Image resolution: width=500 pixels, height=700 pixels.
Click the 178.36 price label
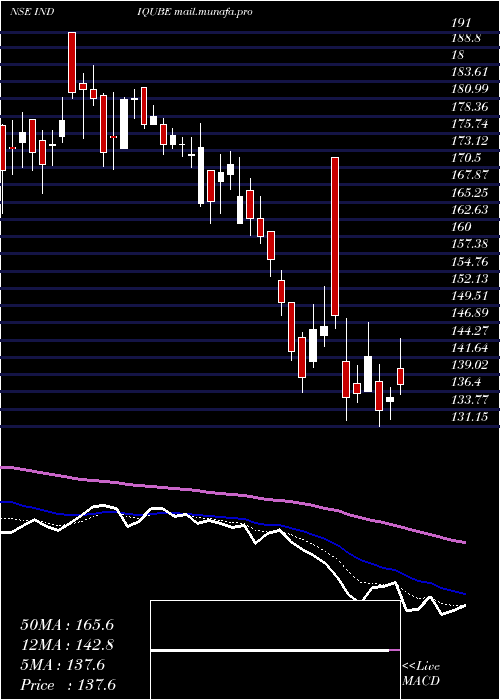tap(469, 107)
